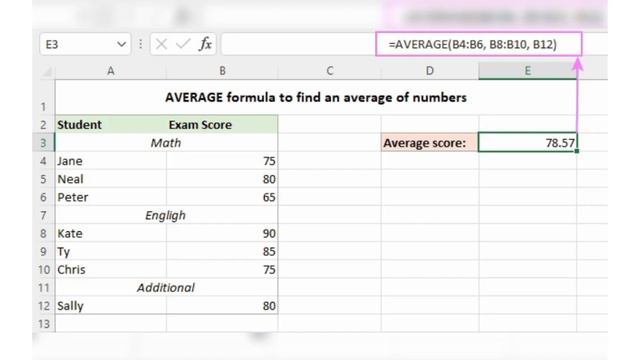Select row 13 header

(x=43, y=324)
